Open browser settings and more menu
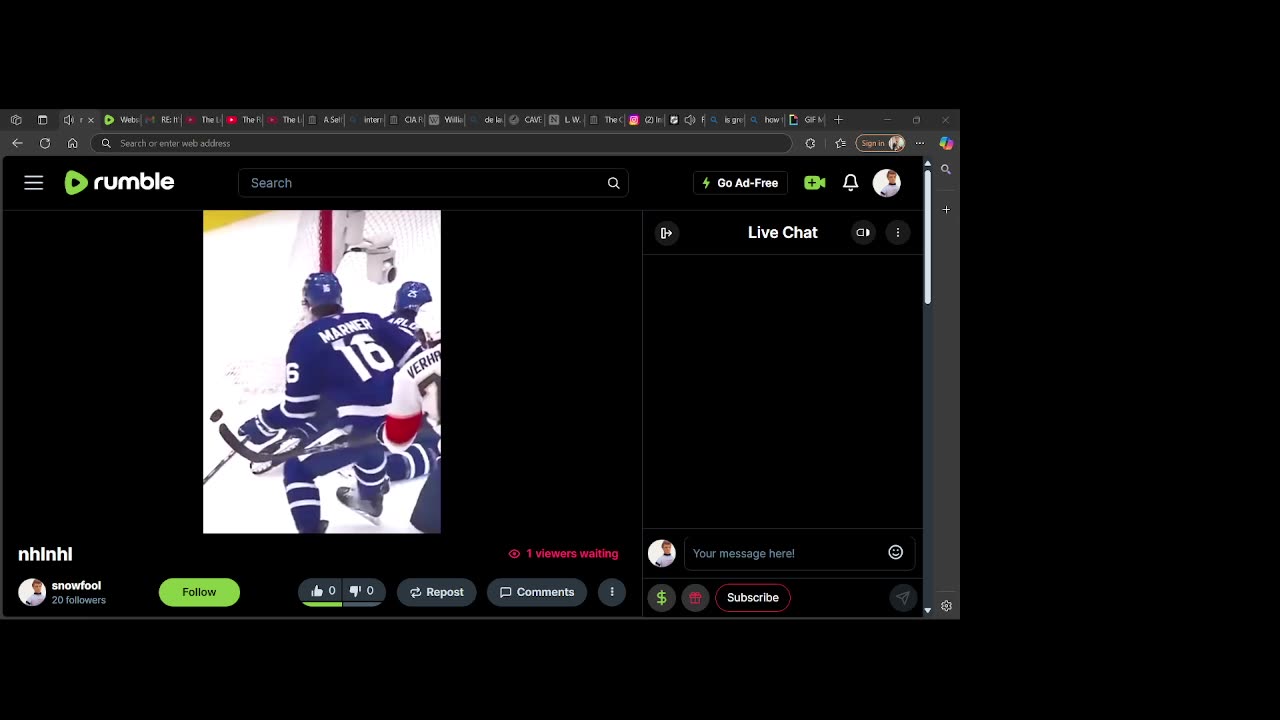 point(920,143)
